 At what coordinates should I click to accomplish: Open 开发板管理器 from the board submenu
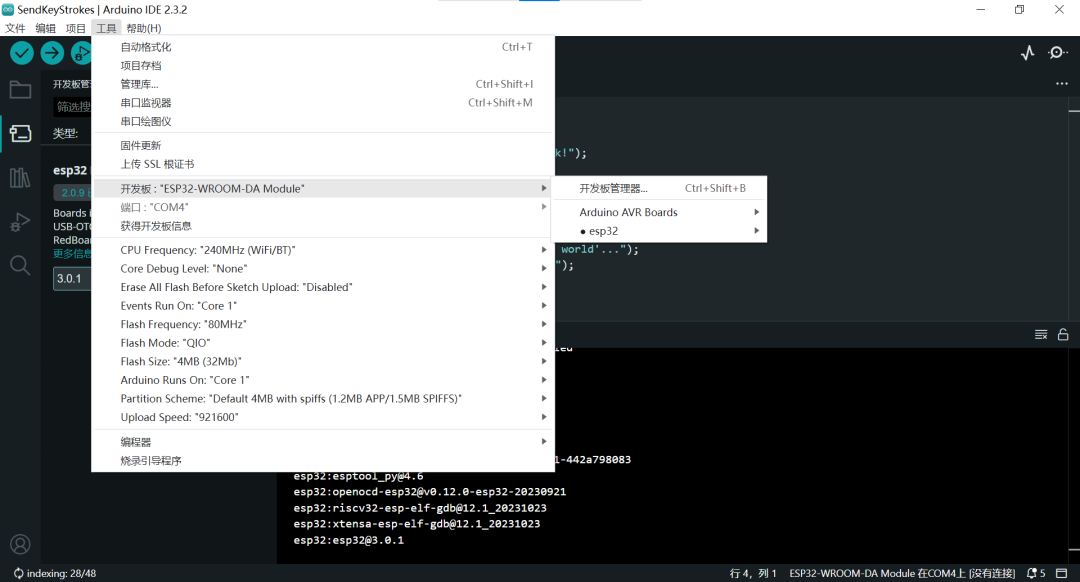[613, 188]
